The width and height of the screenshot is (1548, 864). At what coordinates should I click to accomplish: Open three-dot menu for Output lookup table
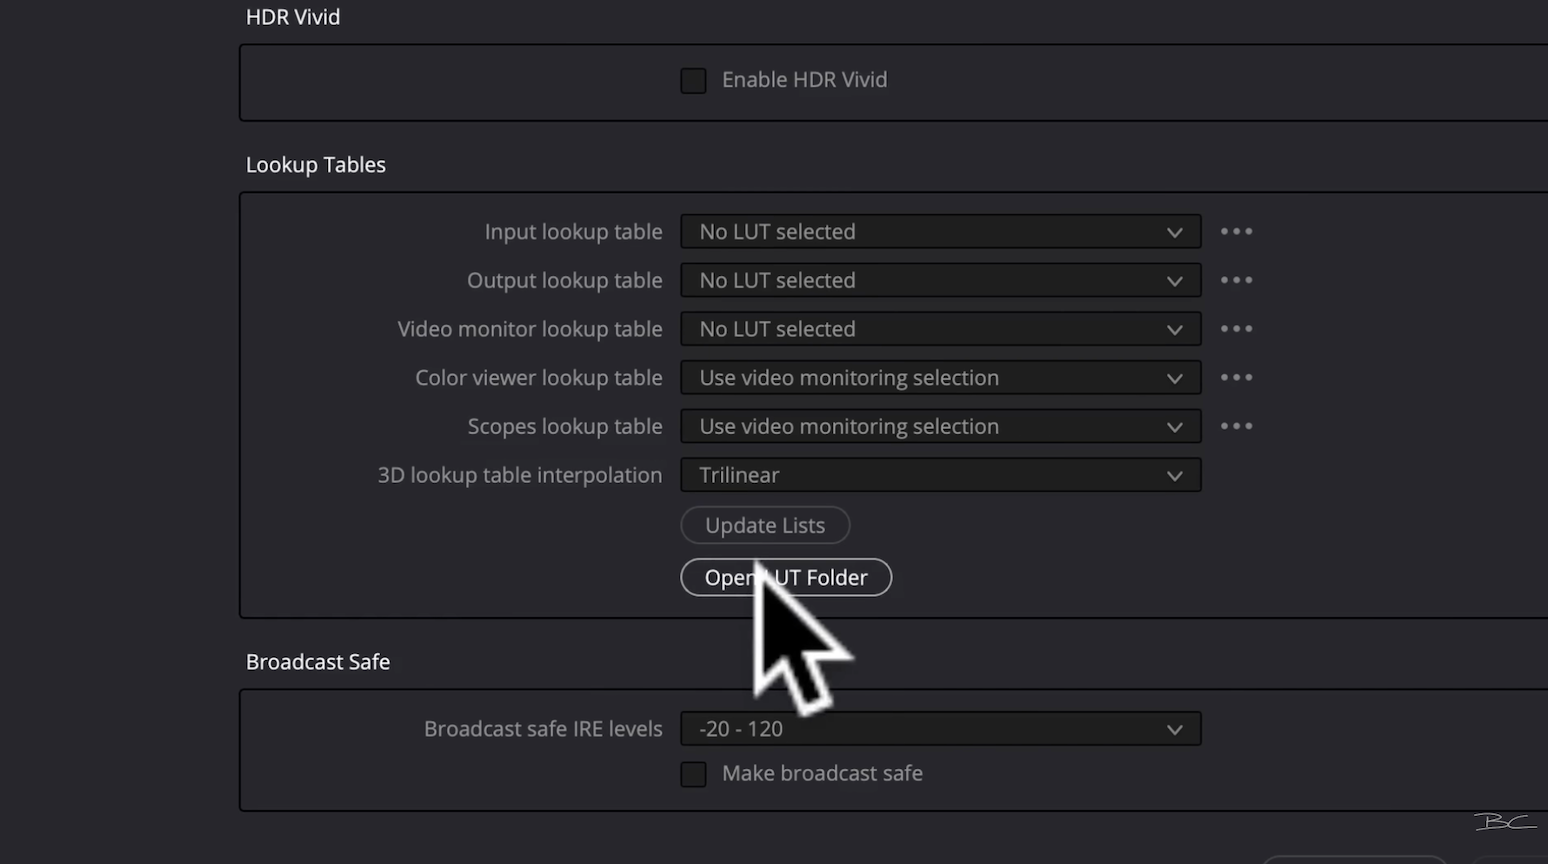point(1236,281)
